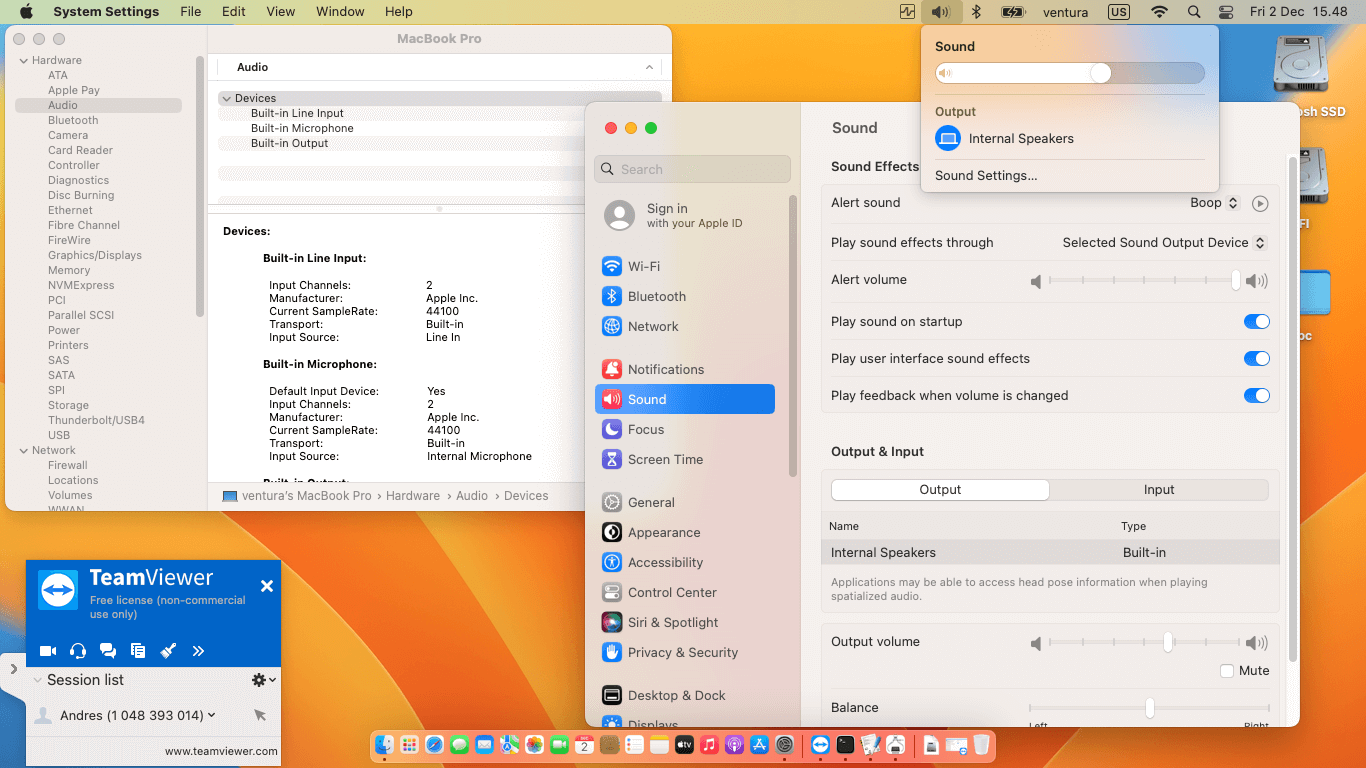Open the TeamViewer gear options dropdown
Screen dimensions: 1366x768
(x=264, y=680)
